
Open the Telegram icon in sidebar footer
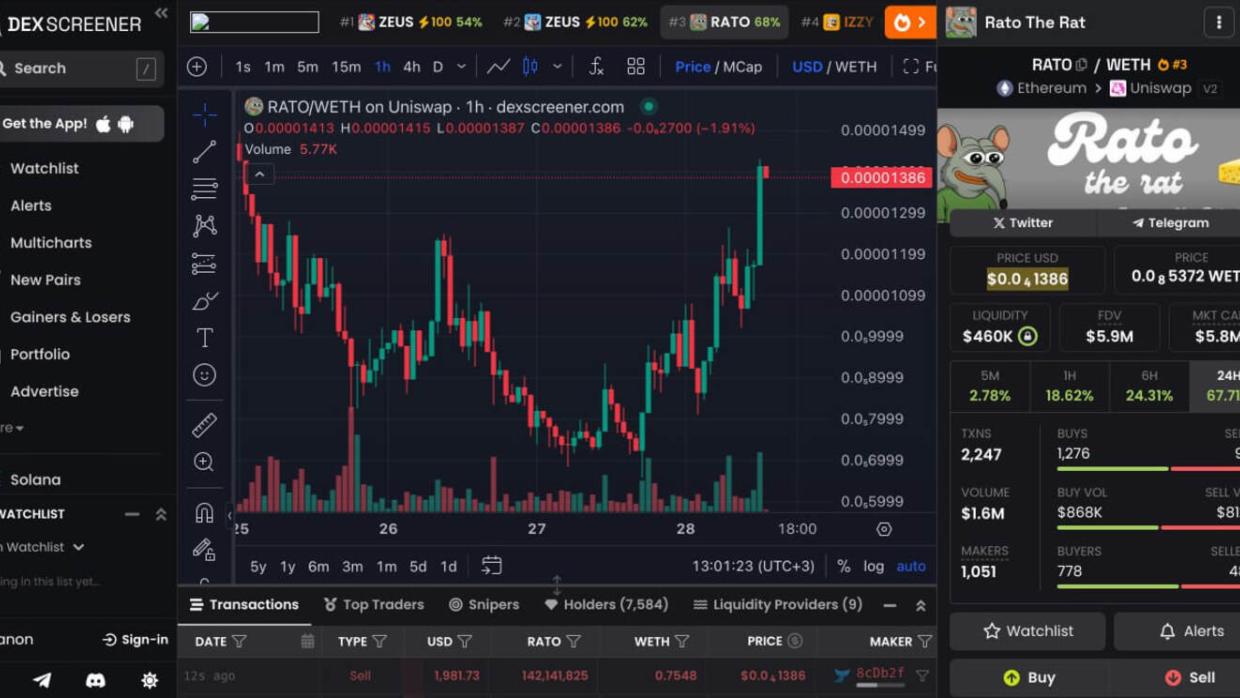click(42, 680)
